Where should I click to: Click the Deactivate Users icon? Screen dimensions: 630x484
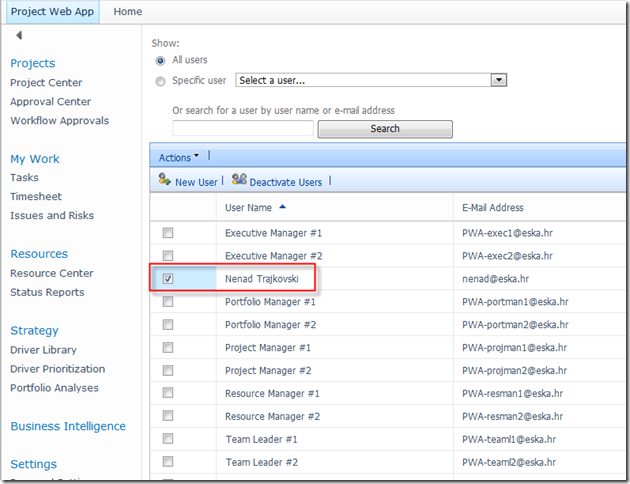[239, 181]
